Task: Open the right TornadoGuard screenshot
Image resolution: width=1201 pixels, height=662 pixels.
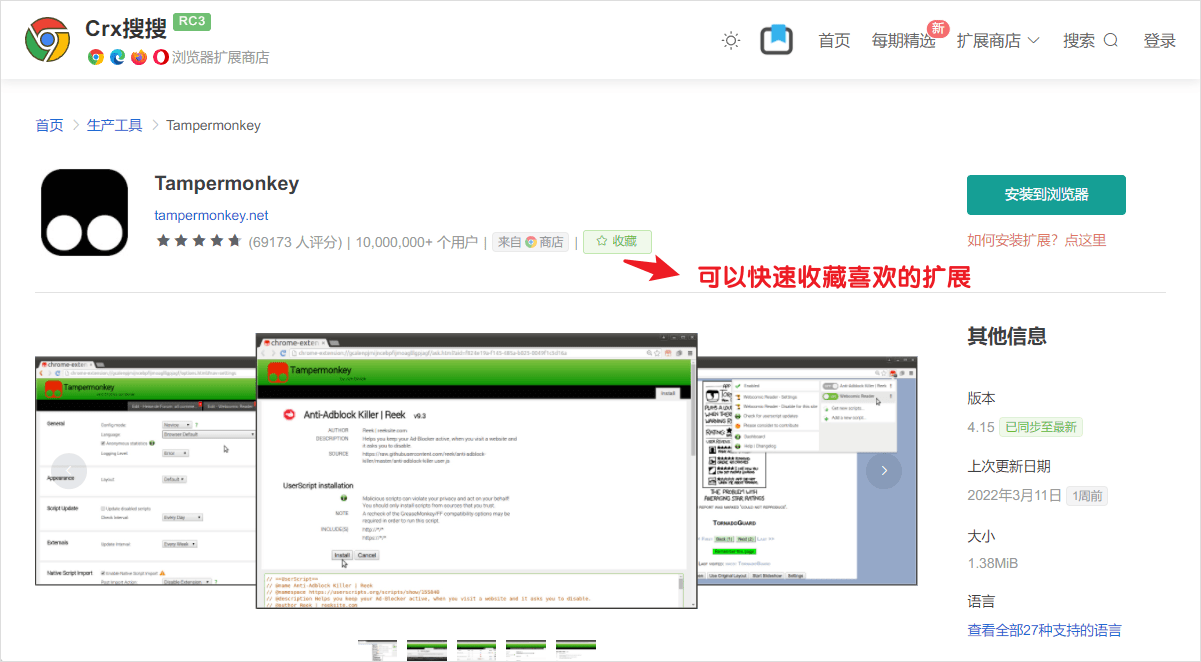Action: point(807,470)
